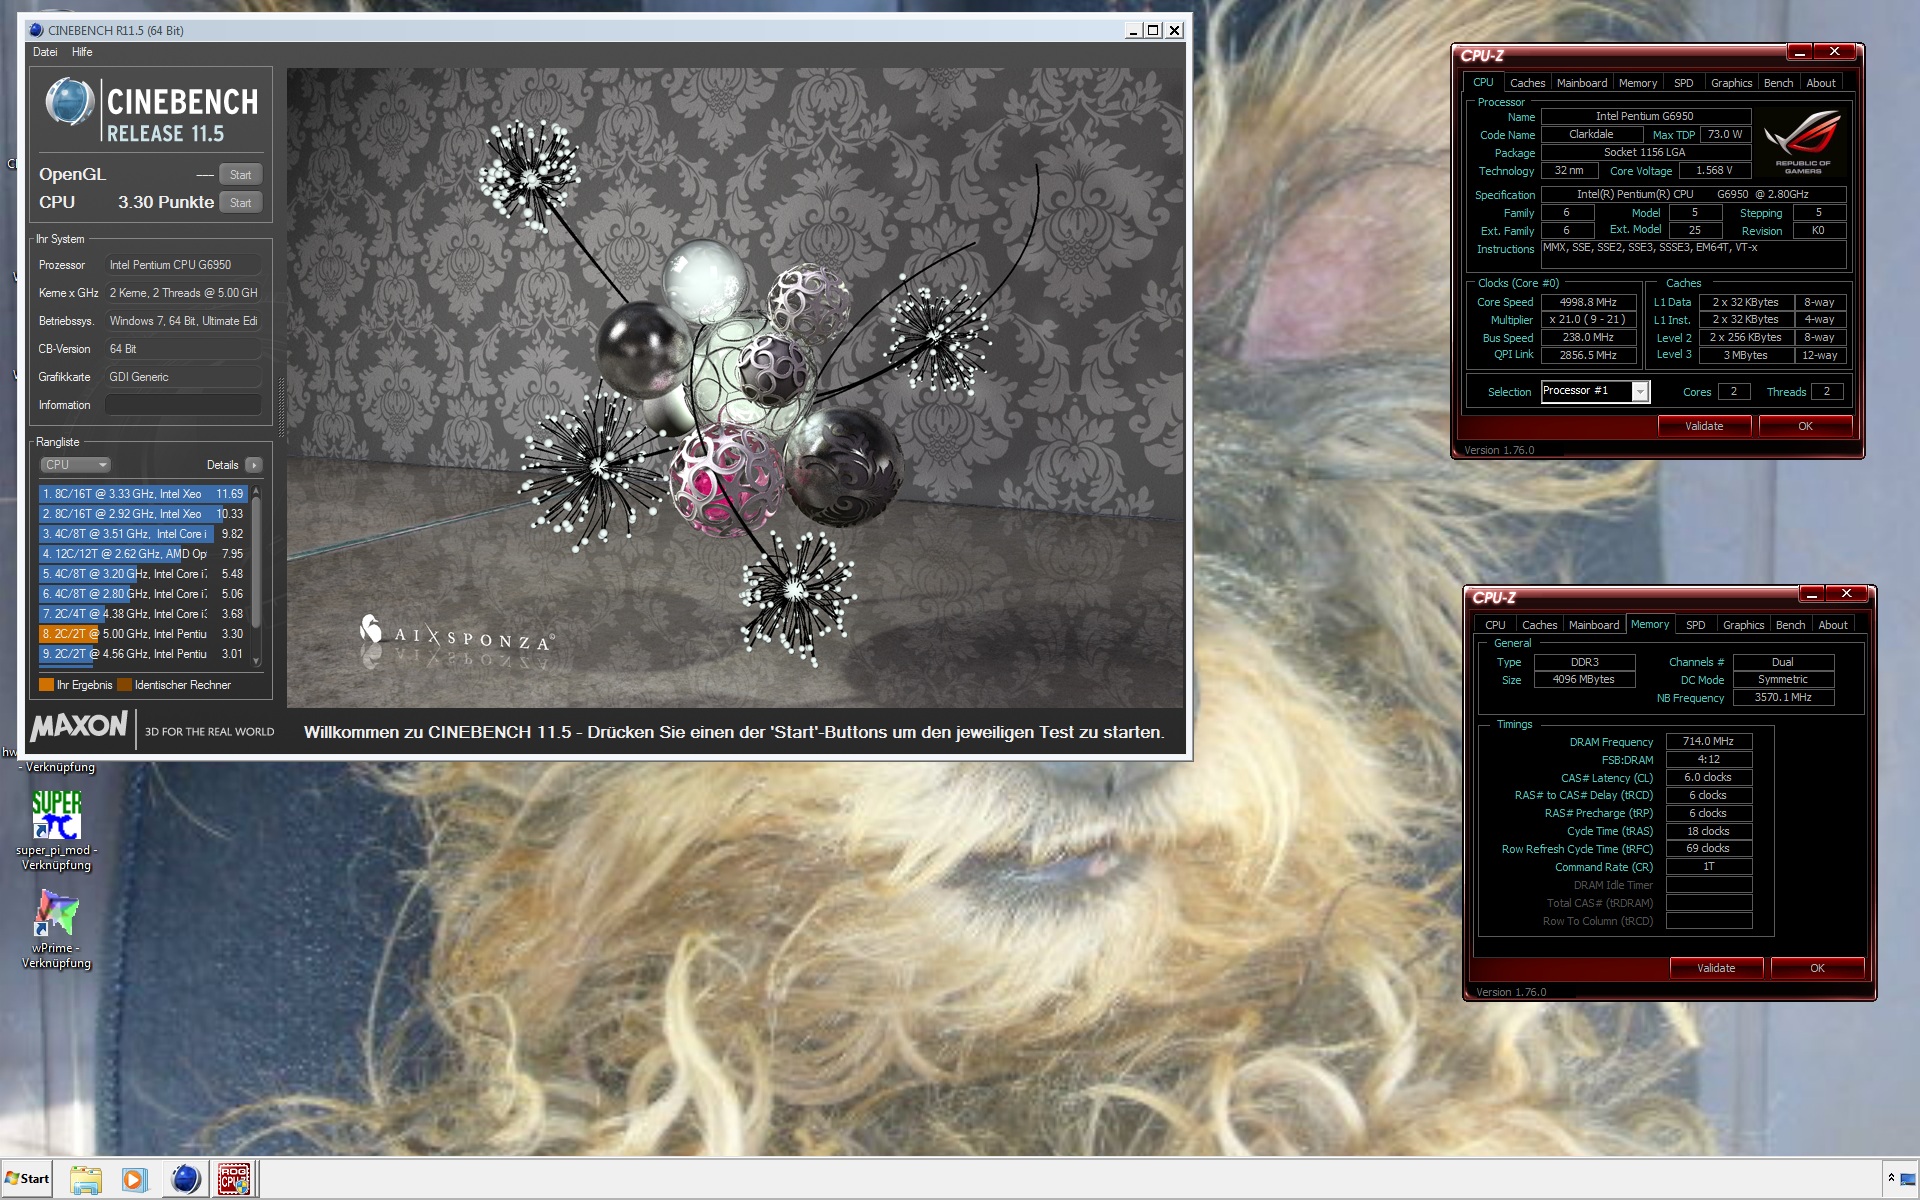Click OK in the upper CPU-Z window
Screen dimensions: 1920x1200
tap(1805, 426)
